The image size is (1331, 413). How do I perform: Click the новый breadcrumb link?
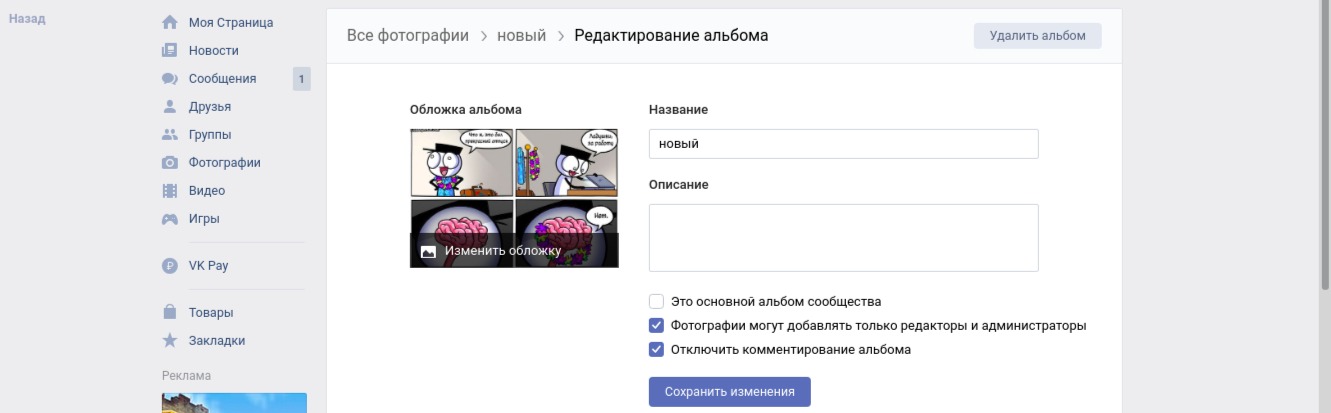coord(522,36)
